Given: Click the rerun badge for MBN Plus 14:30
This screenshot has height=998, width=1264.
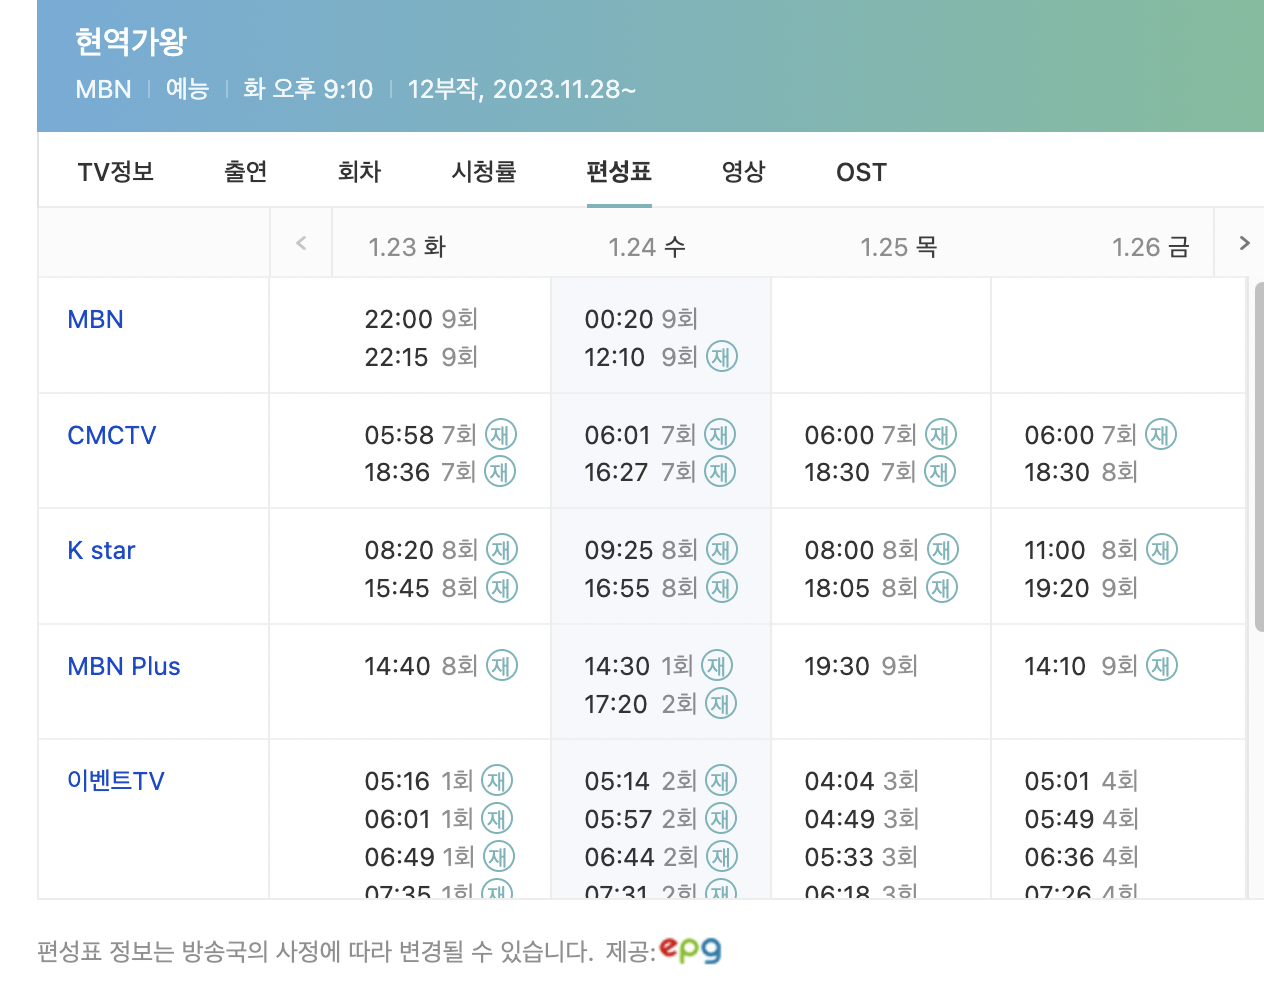Looking at the screenshot, I should tap(717, 666).
